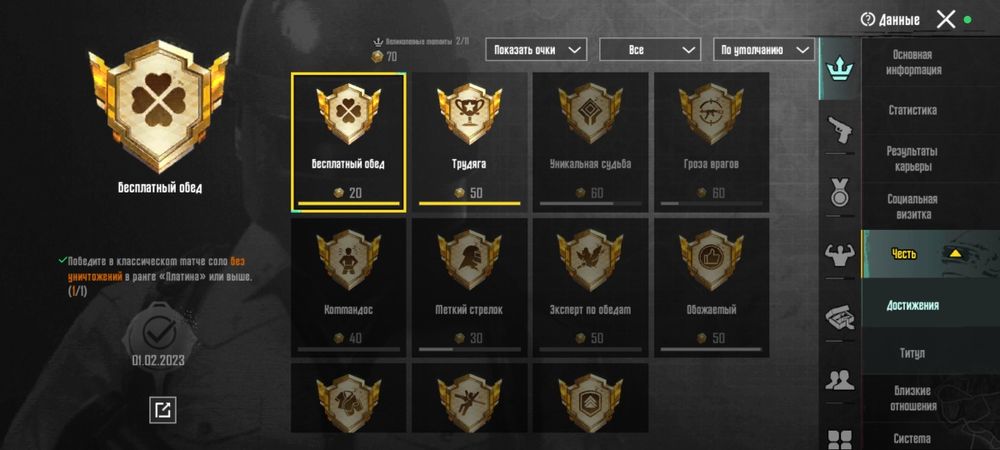Click the share icon under the date
The width and height of the screenshot is (1000, 450).
[x=163, y=410]
